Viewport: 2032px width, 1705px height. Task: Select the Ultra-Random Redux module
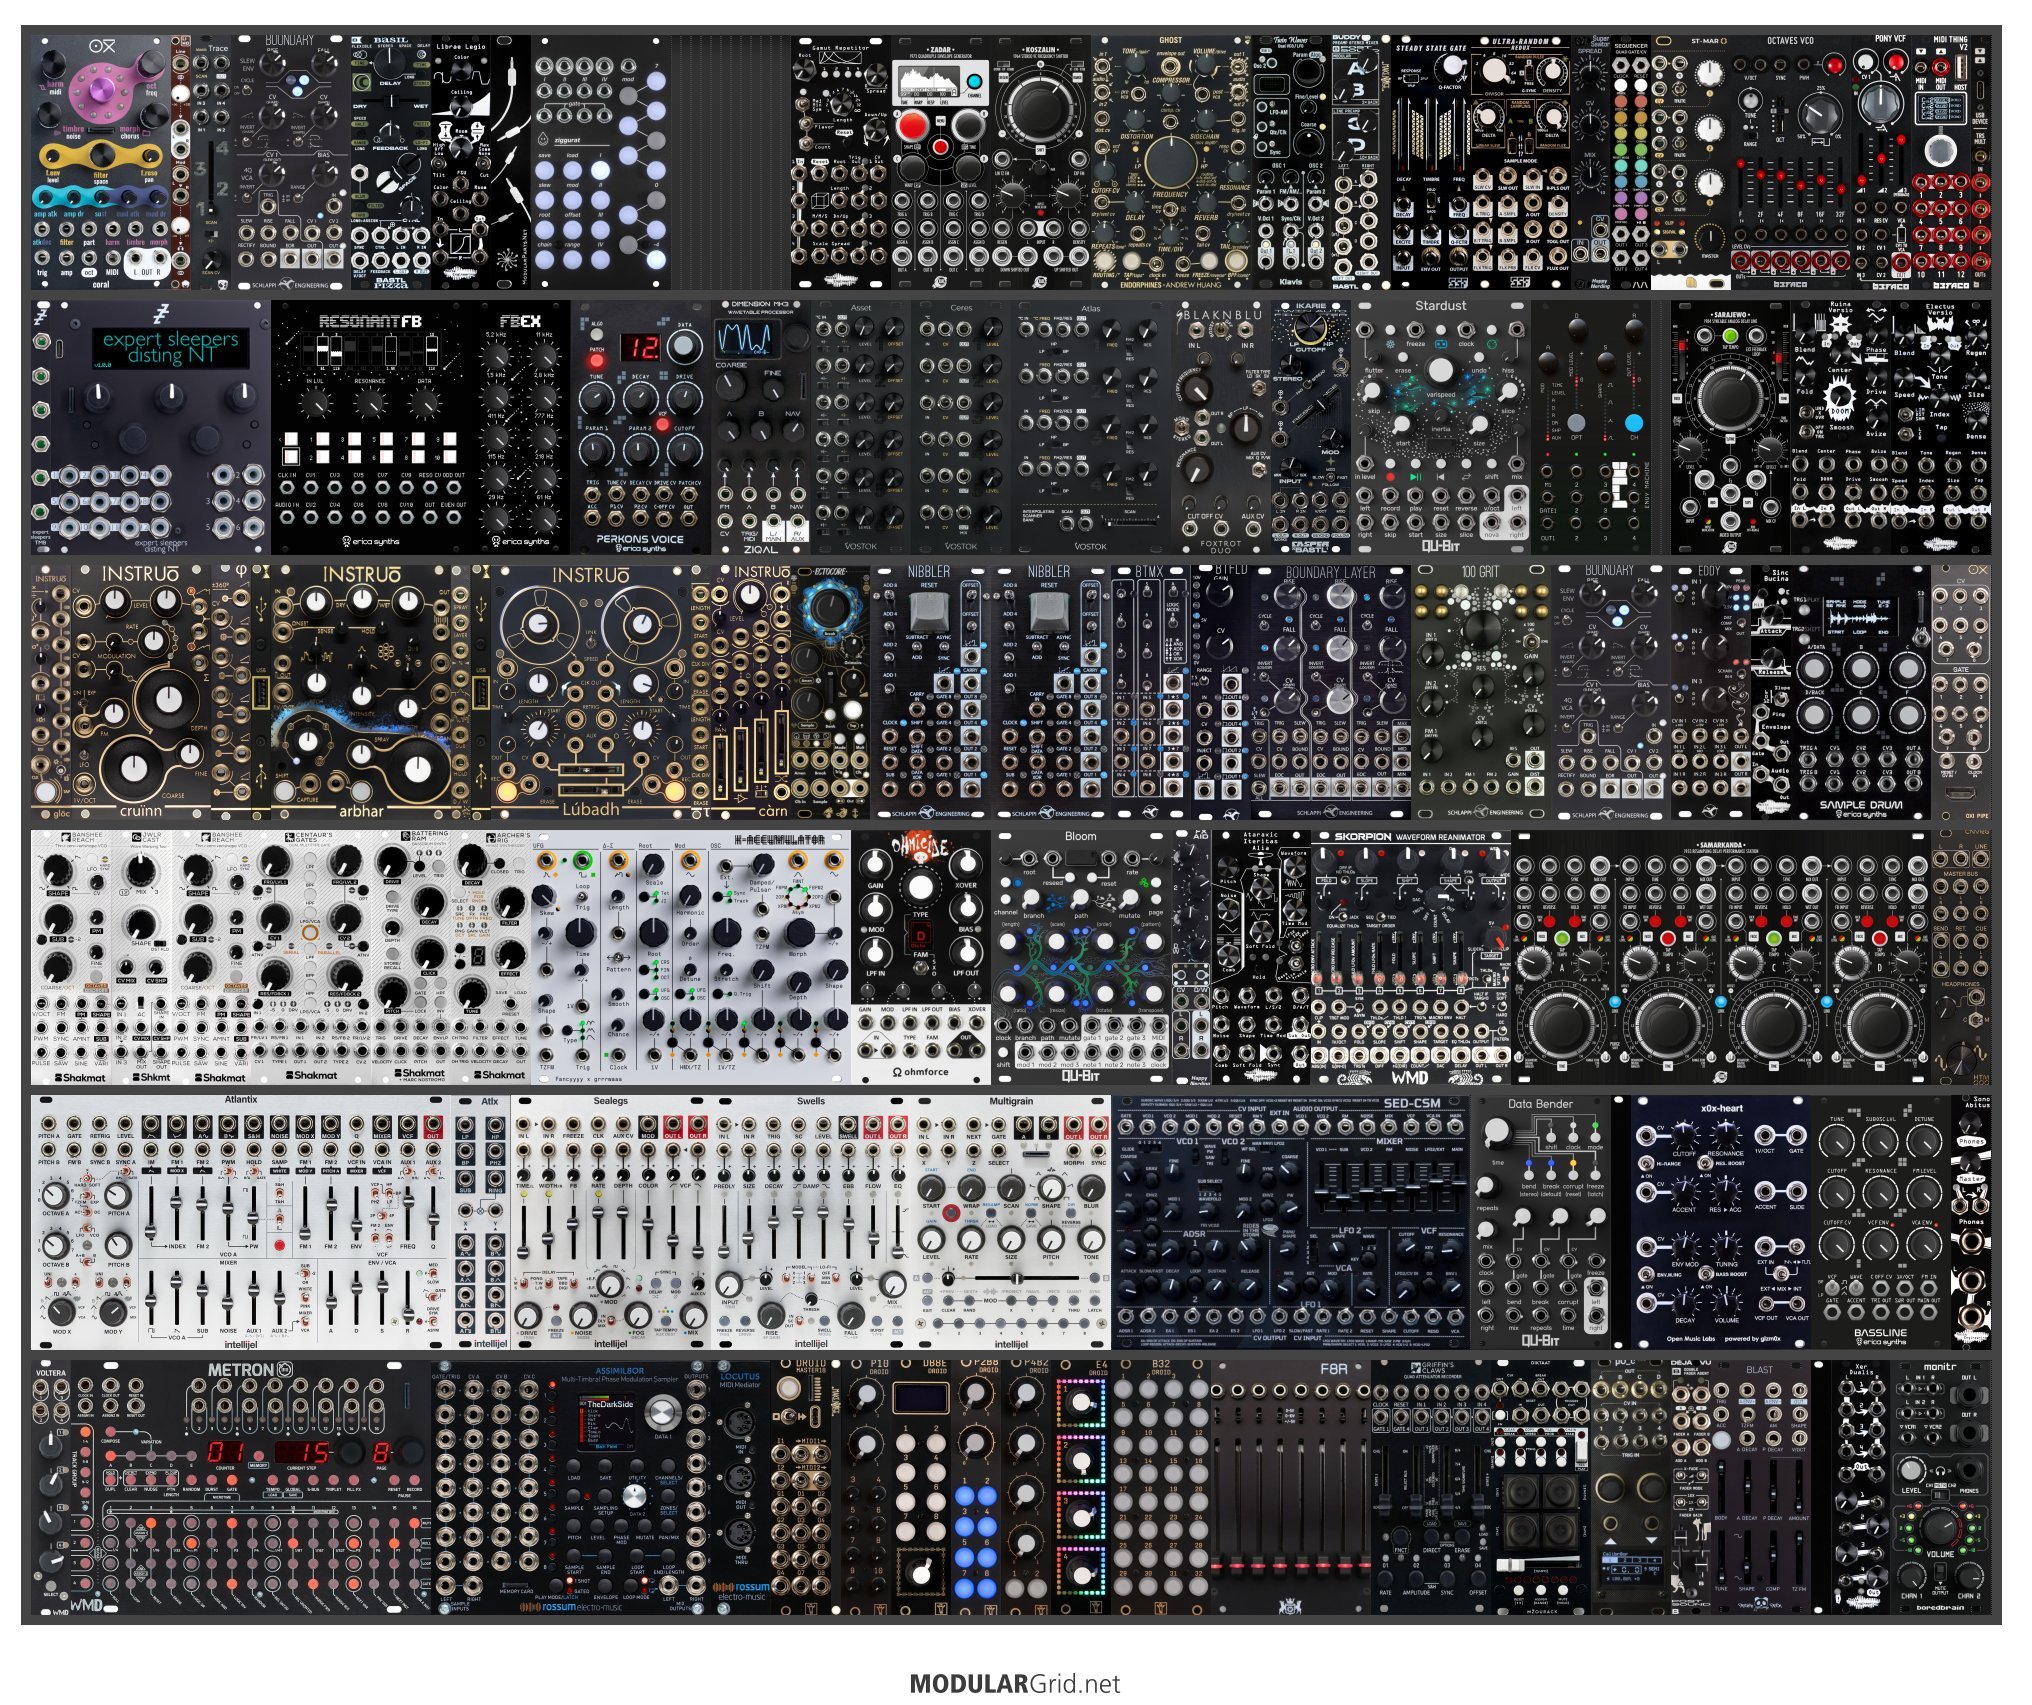(x=1521, y=162)
